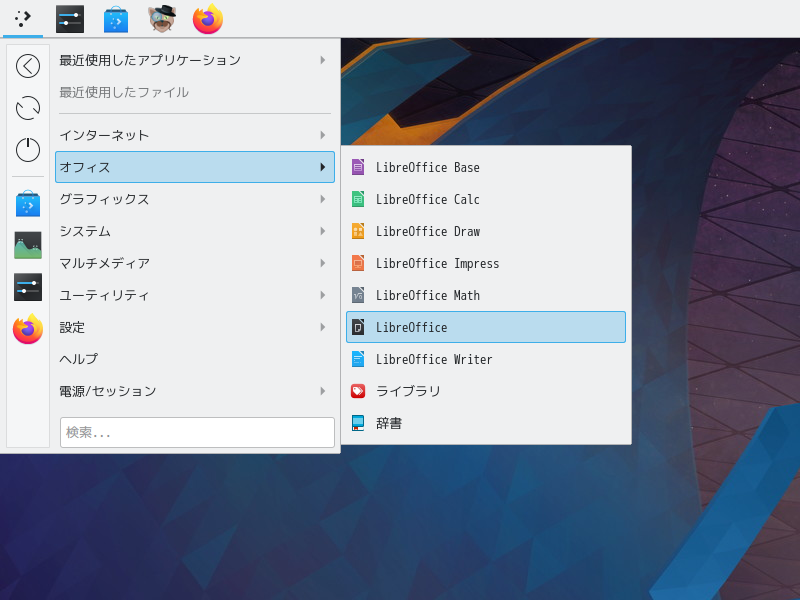Select the マルチメディア category
Screen dimensions: 800x600
coord(195,263)
